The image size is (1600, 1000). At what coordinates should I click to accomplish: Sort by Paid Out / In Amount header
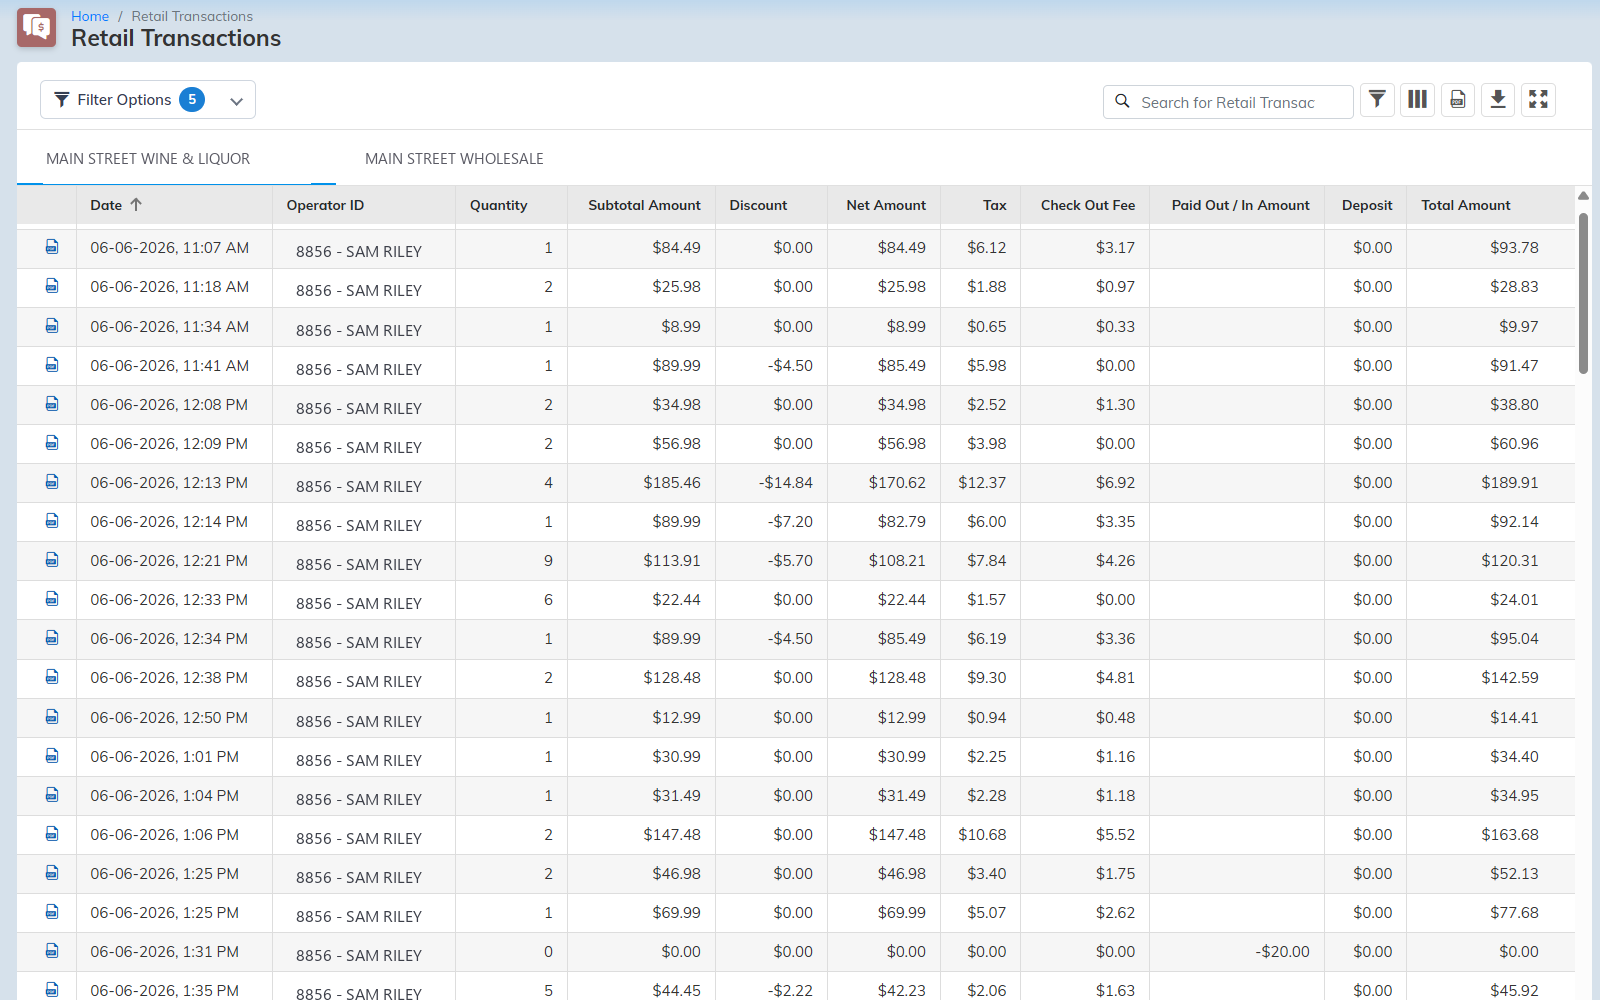1240,205
